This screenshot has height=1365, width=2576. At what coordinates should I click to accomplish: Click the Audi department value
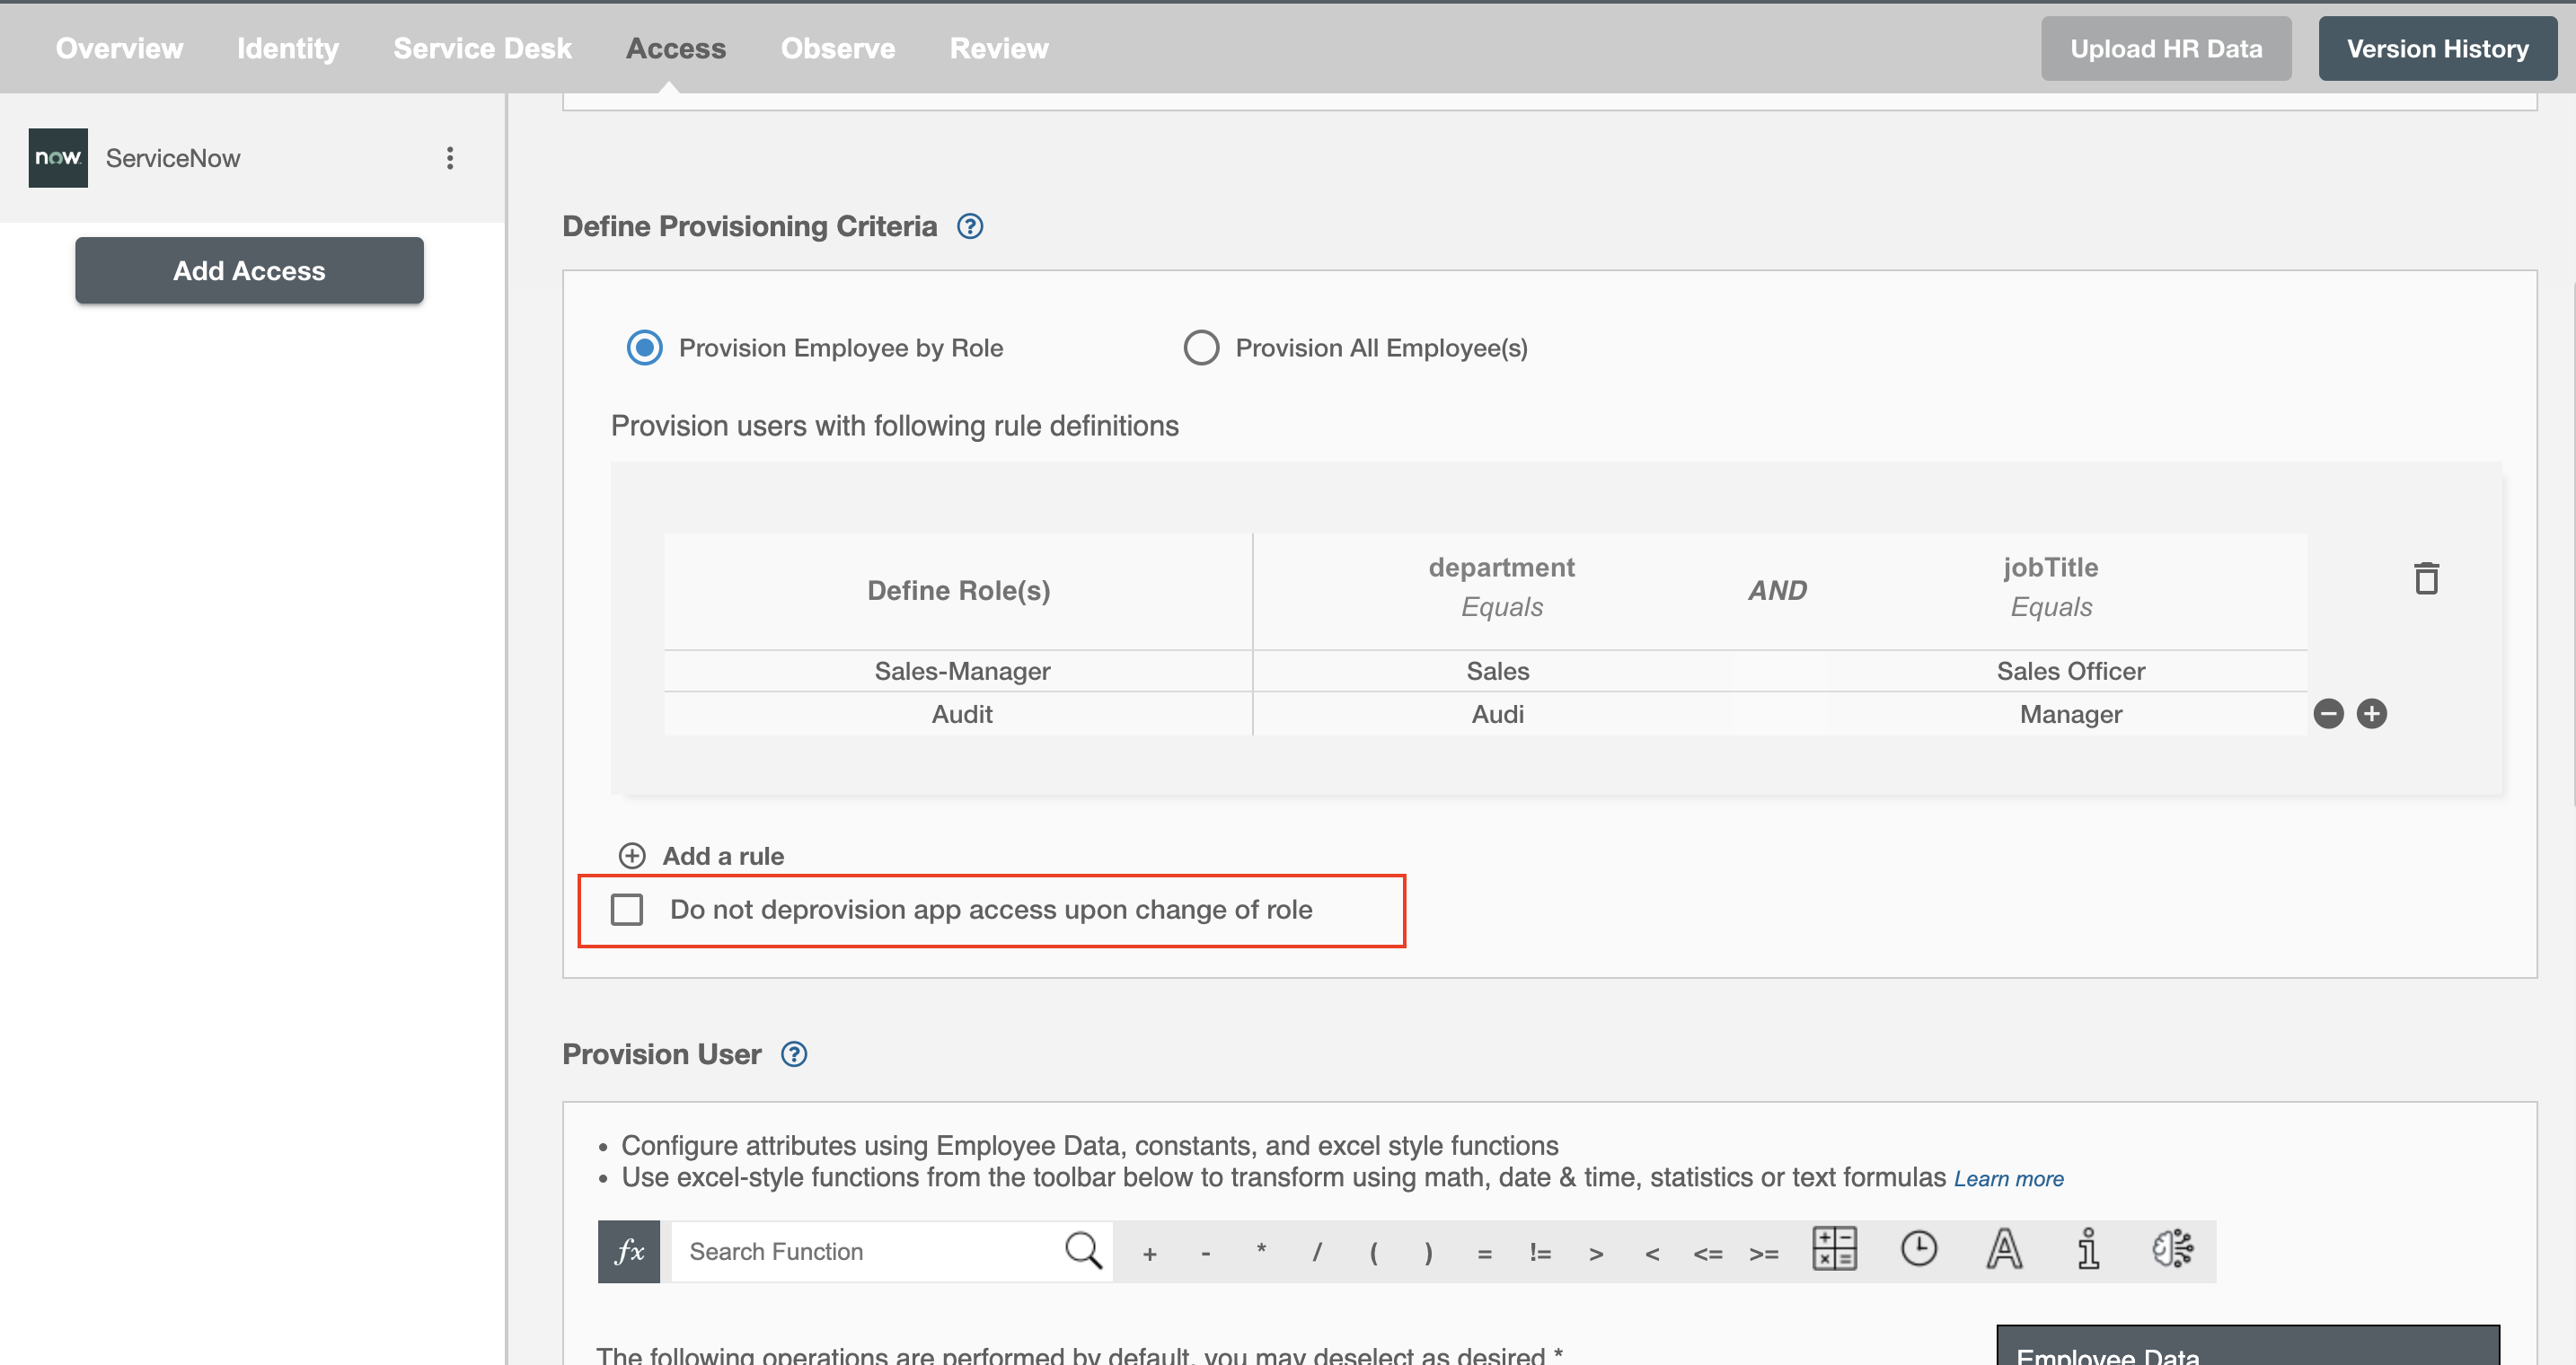click(1497, 714)
